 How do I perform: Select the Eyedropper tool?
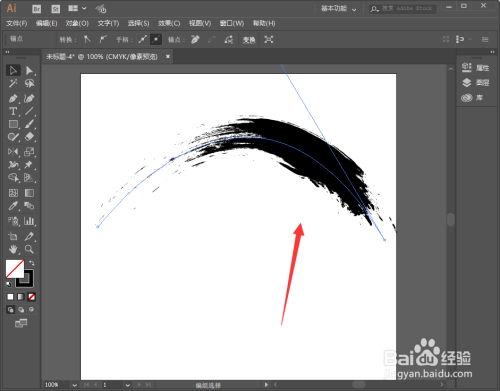[x=13, y=206]
